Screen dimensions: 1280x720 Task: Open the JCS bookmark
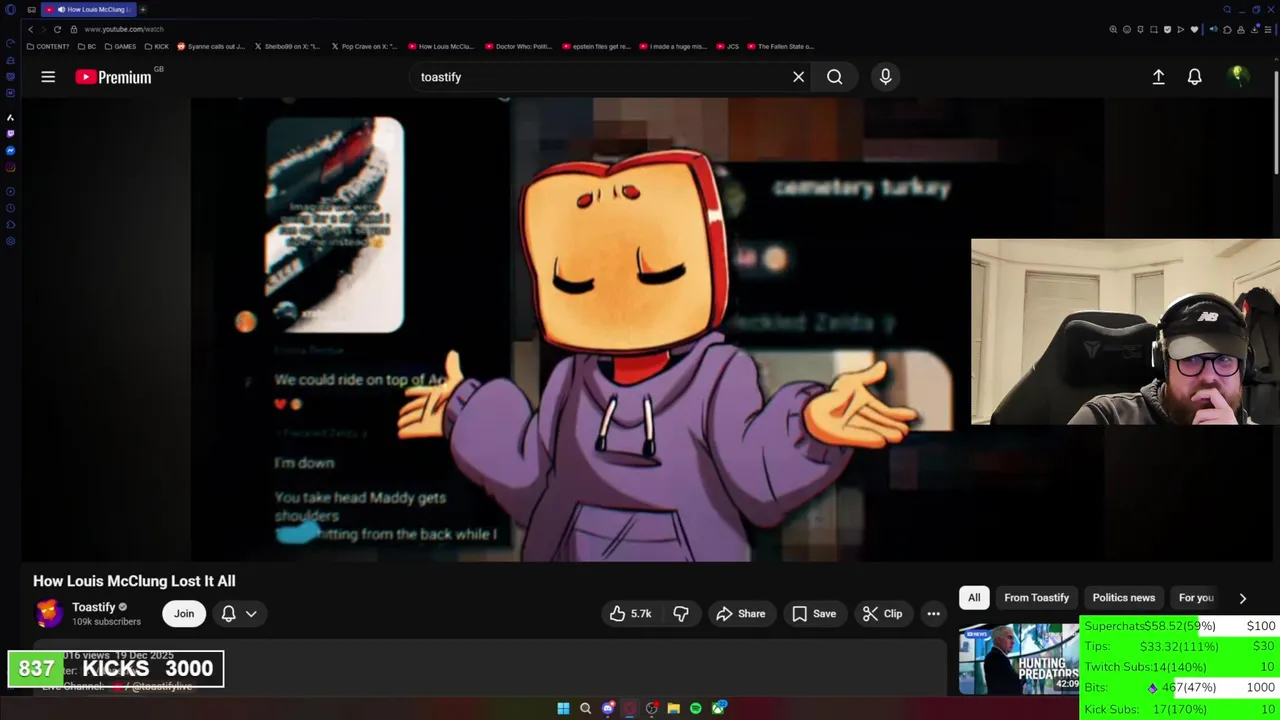click(x=727, y=46)
